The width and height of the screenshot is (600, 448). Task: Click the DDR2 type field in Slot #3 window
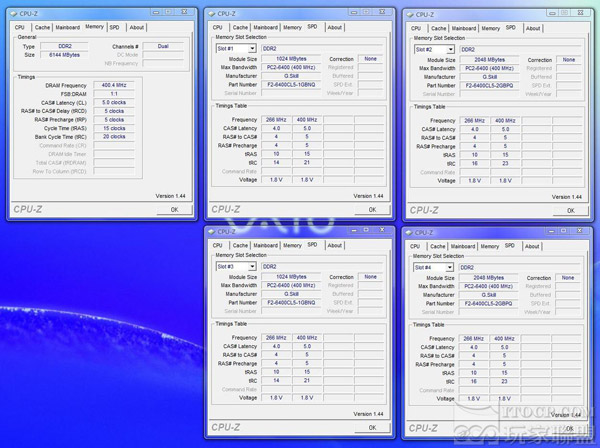322,267
